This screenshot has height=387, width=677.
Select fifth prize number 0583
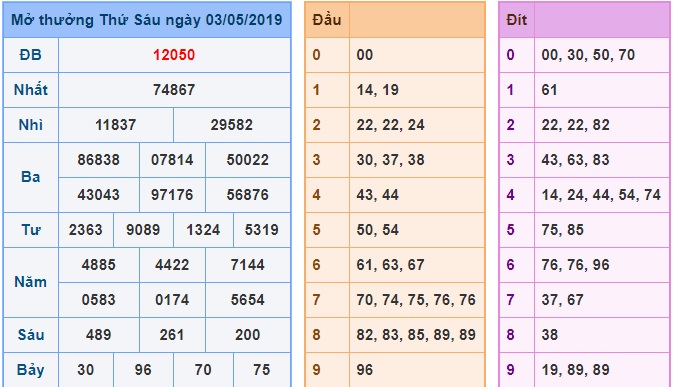click(98, 300)
